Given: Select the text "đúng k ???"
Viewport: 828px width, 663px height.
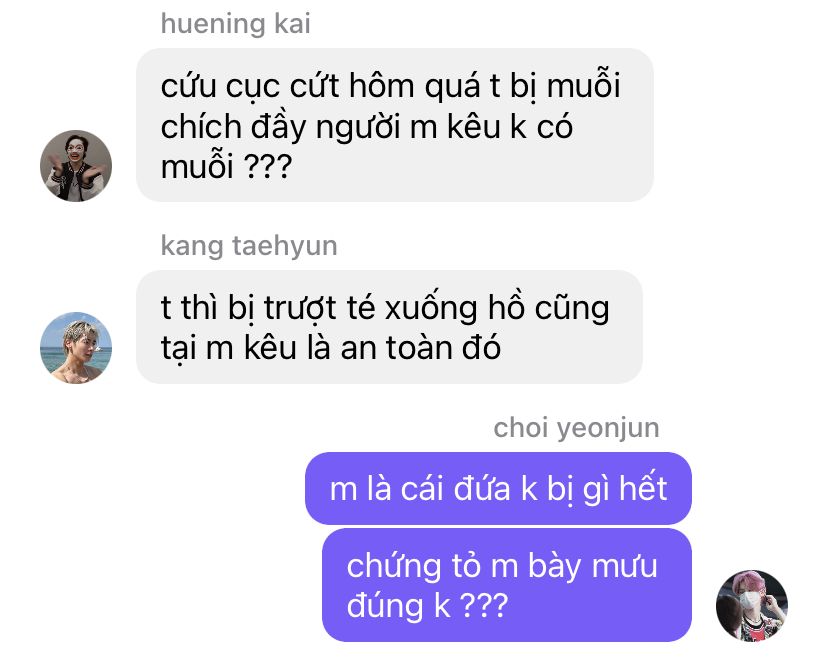Looking at the screenshot, I should [427, 606].
